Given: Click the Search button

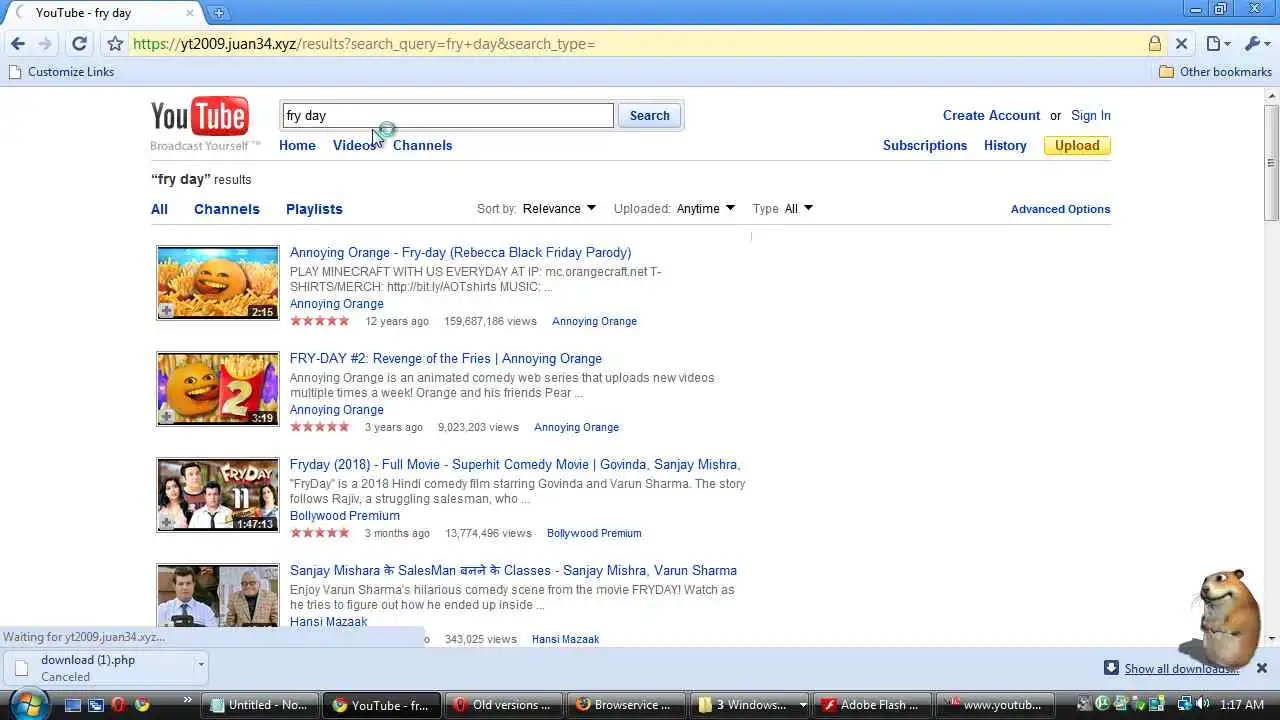Looking at the screenshot, I should pos(649,116).
